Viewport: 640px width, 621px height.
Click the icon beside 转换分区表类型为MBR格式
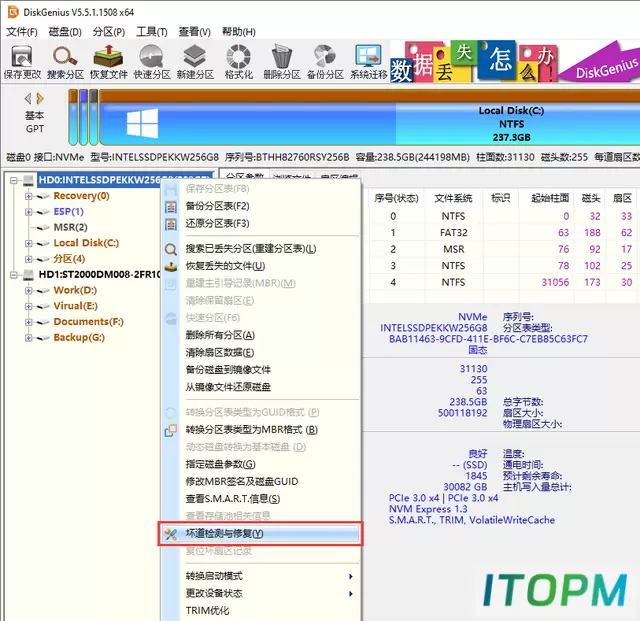click(x=171, y=430)
